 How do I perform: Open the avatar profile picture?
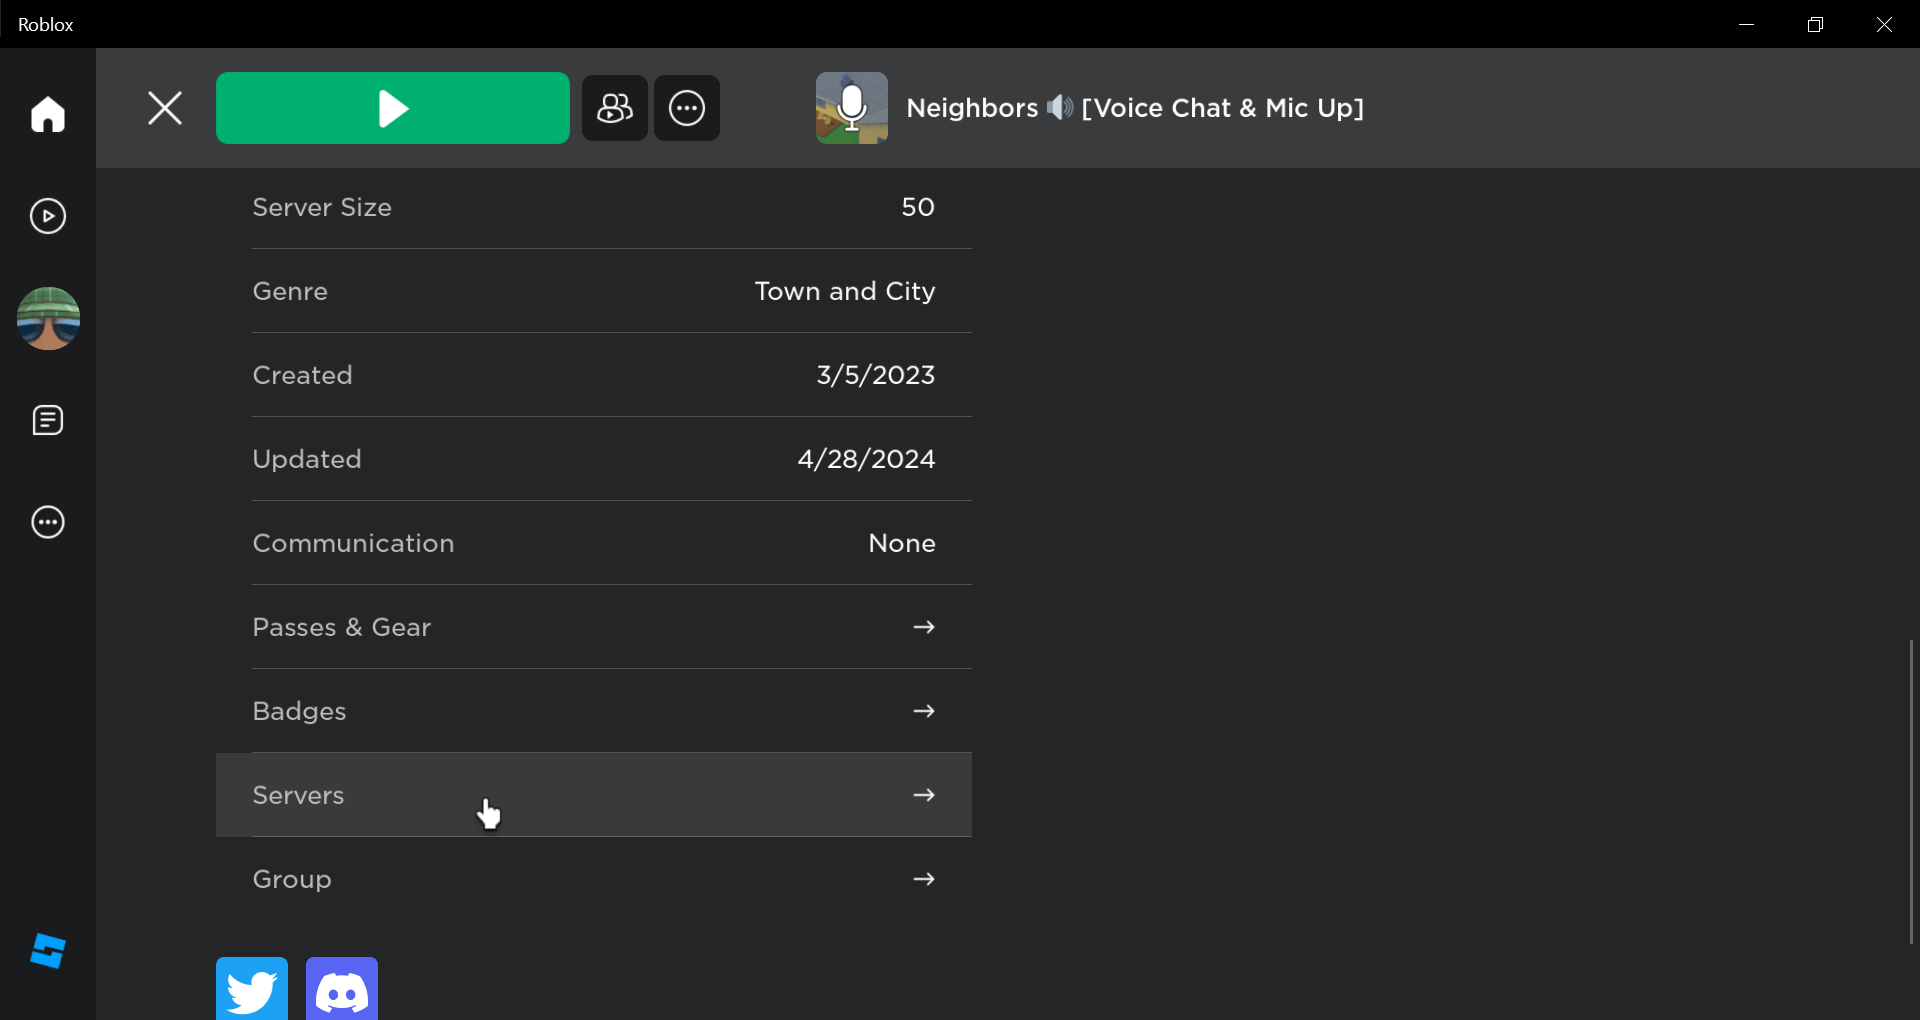tap(48, 318)
